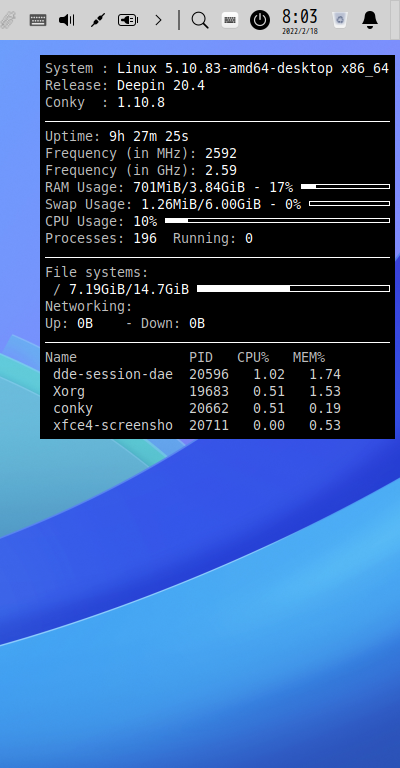
Task: Open the magnifier search icon in panel
Action: tap(200, 21)
